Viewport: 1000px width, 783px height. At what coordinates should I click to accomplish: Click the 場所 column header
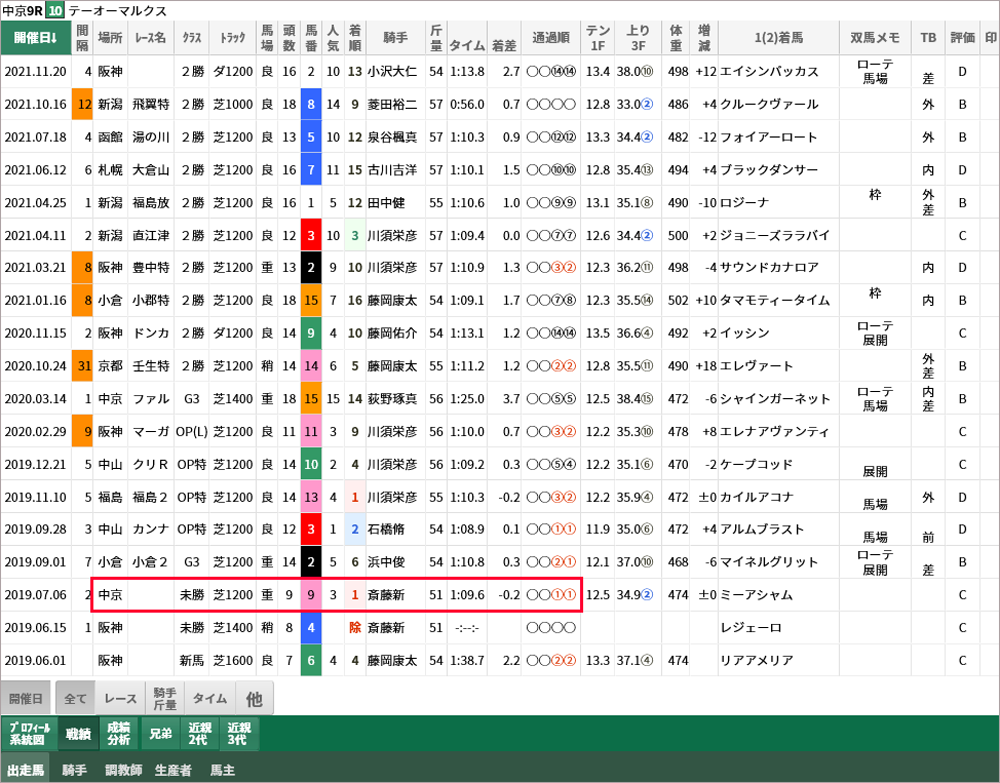pyautogui.click(x=110, y=38)
